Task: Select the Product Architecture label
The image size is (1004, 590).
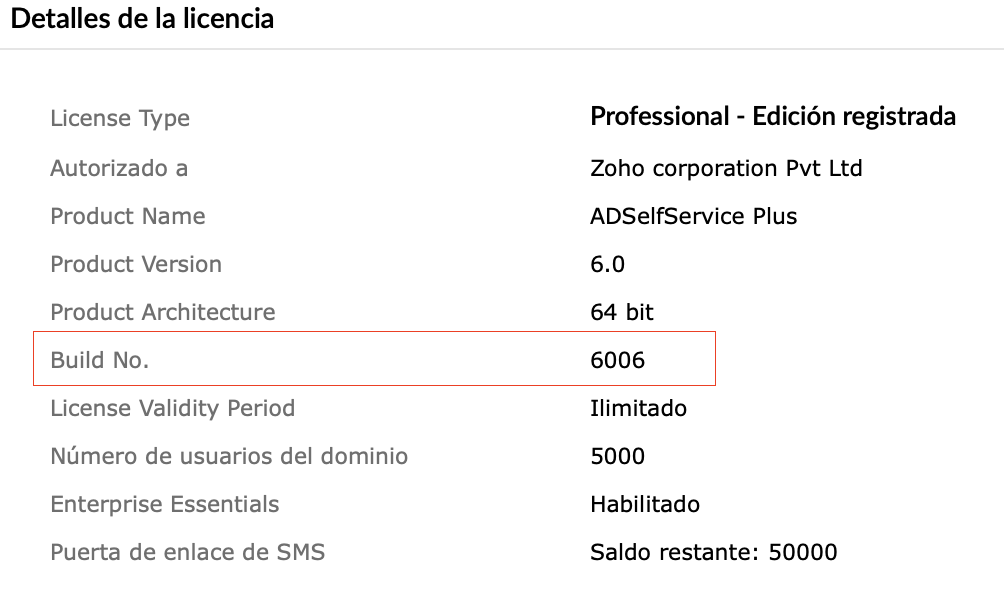Action: 163,312
